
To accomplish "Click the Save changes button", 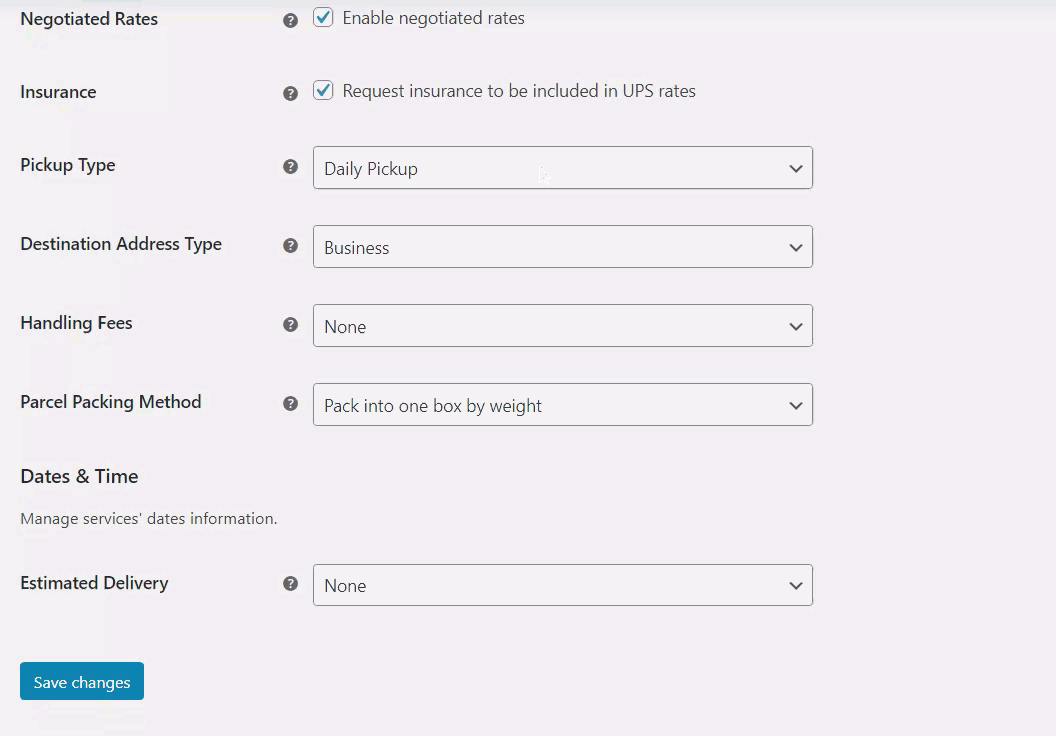I will coord(82,682).
